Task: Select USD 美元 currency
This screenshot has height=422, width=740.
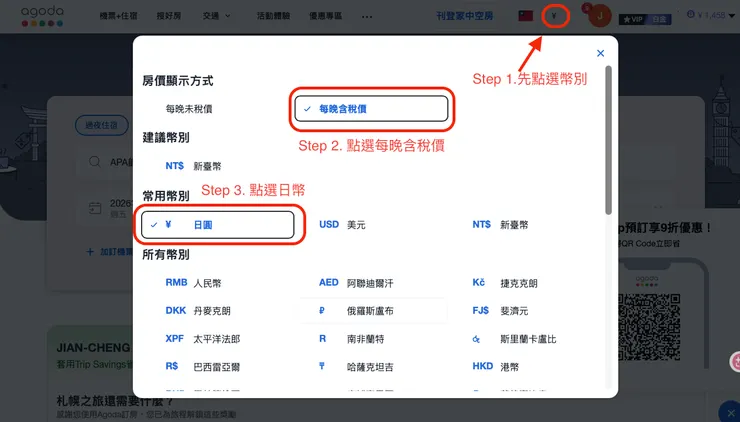Action: (x=342, y=225)
